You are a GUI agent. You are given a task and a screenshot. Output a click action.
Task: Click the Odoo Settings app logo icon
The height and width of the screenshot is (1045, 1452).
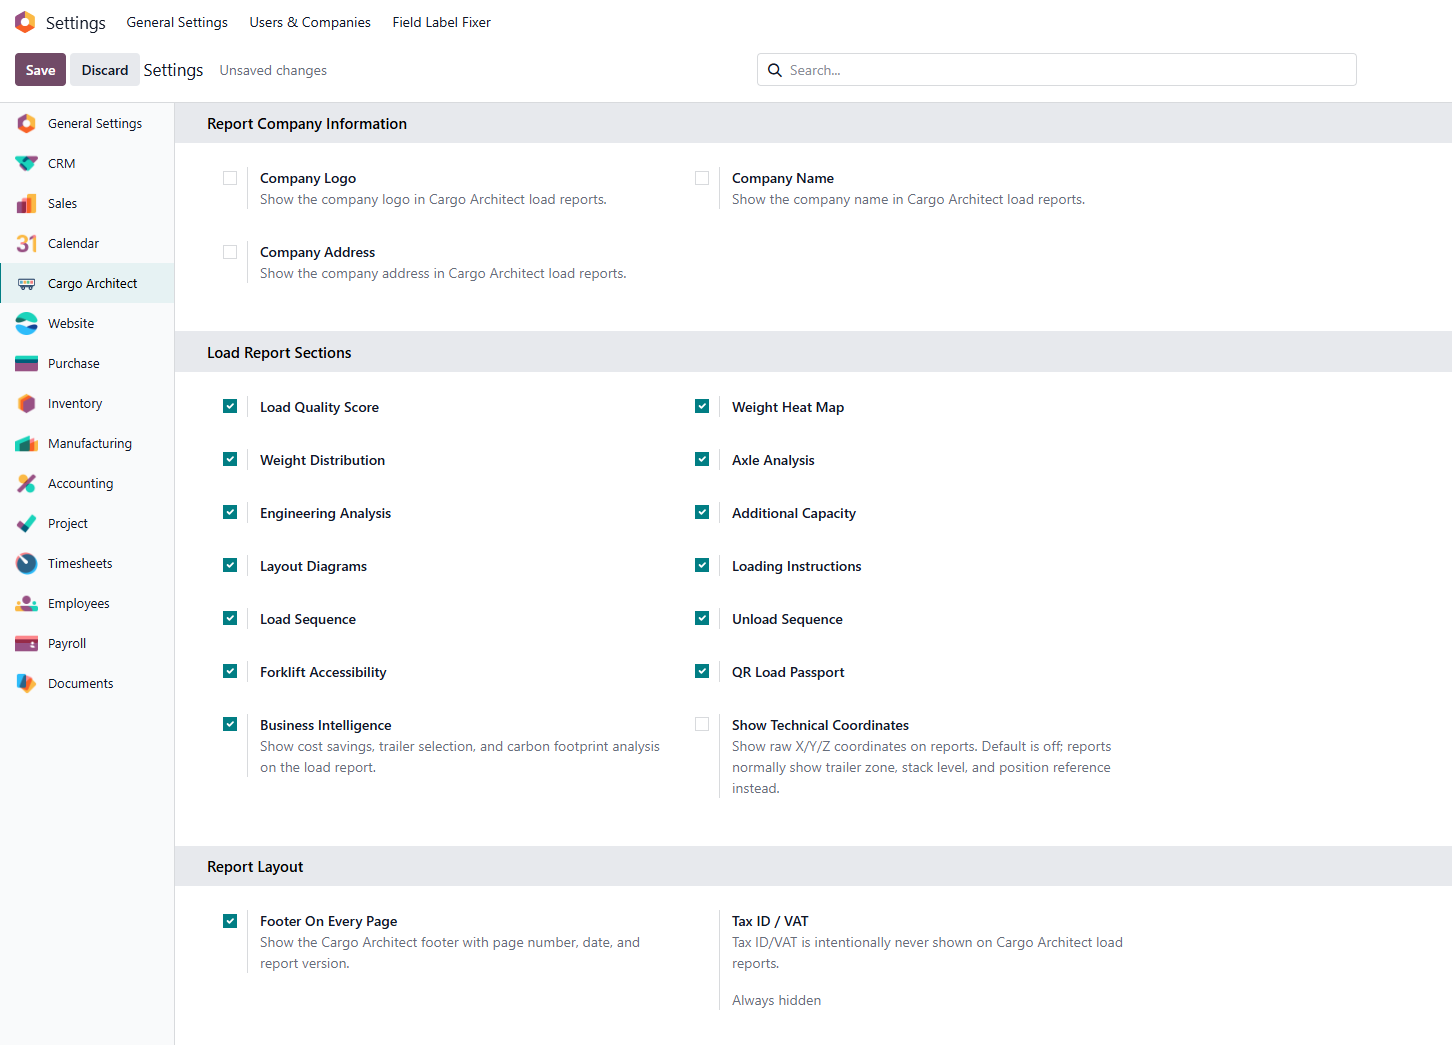coord(25,22)
